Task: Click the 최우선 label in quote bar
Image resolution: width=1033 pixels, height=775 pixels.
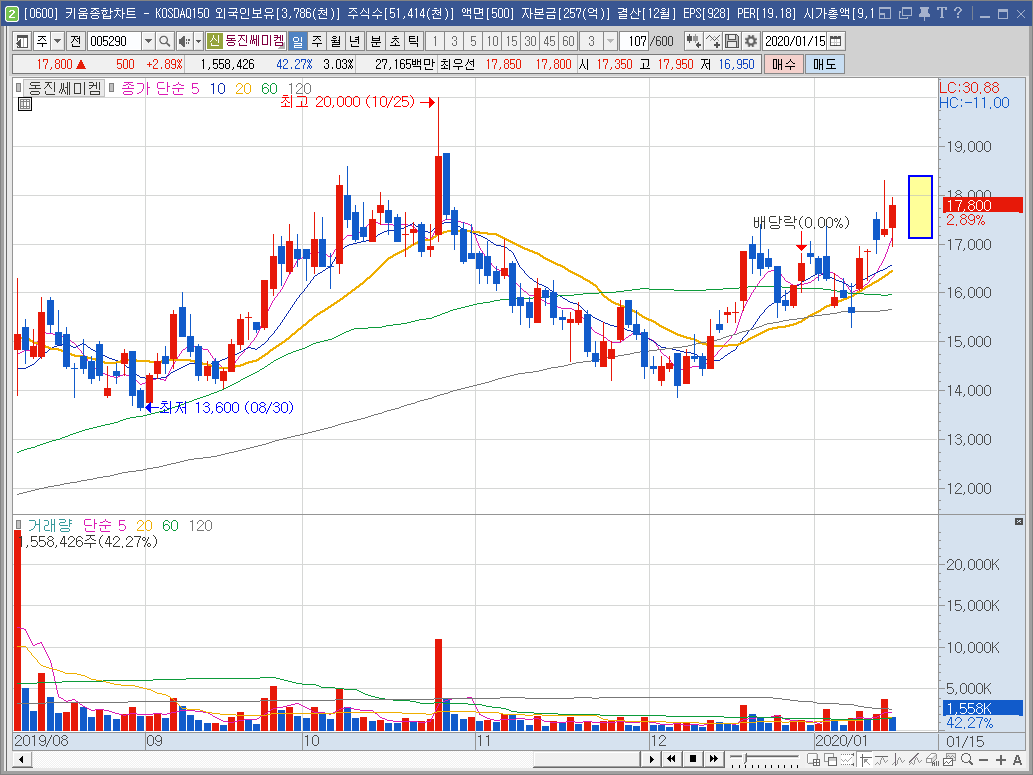Action: click(x=457, y=64)
